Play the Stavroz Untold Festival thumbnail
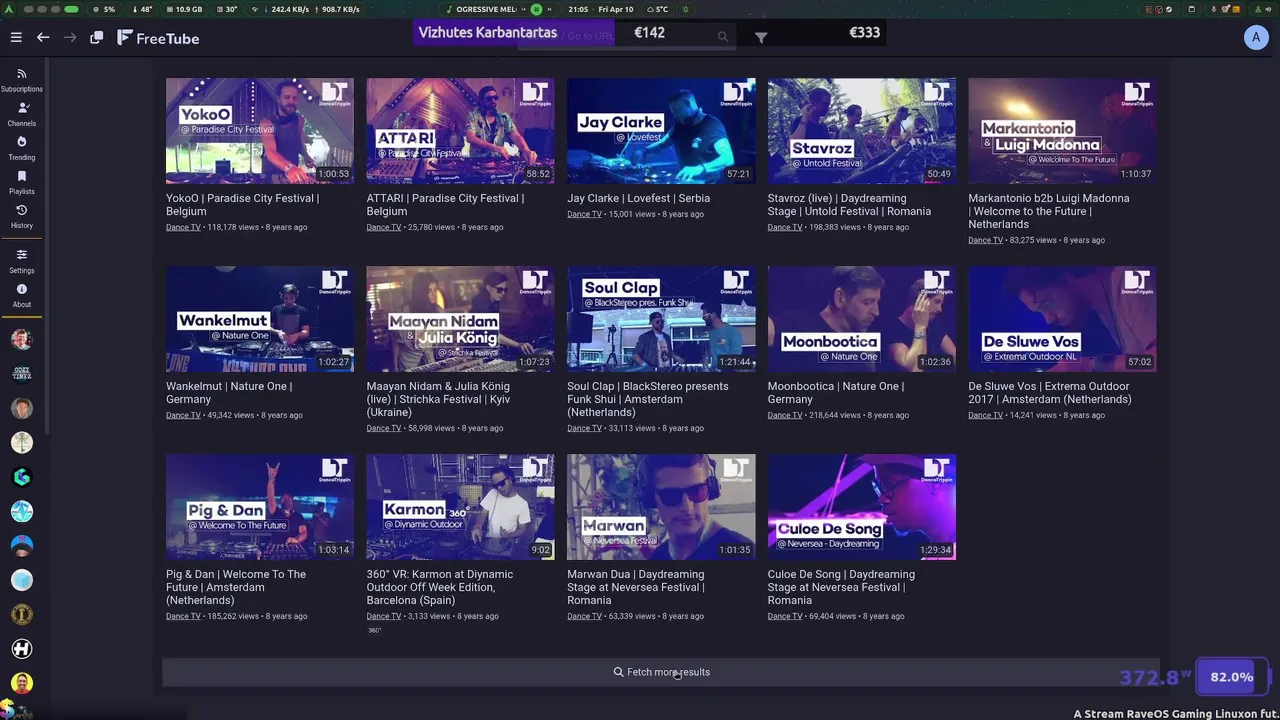This screenshot has width=1280, height=720. tap(862, 131)
